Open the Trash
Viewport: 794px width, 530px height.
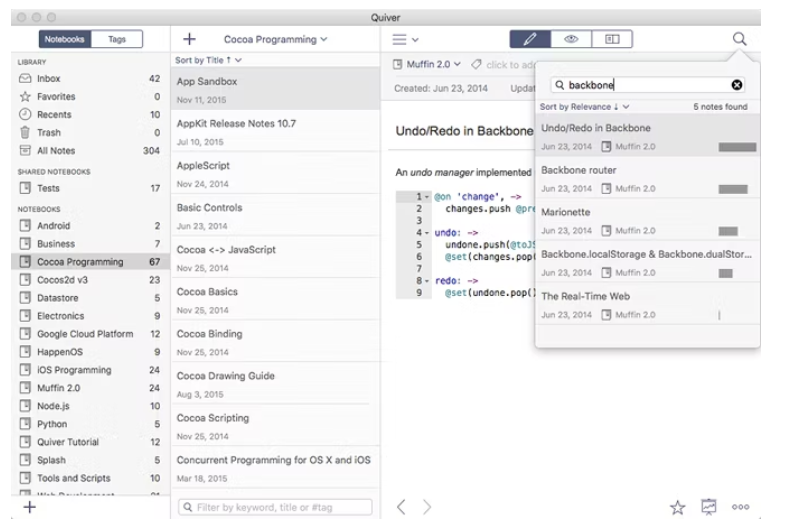tap(90, 133)
